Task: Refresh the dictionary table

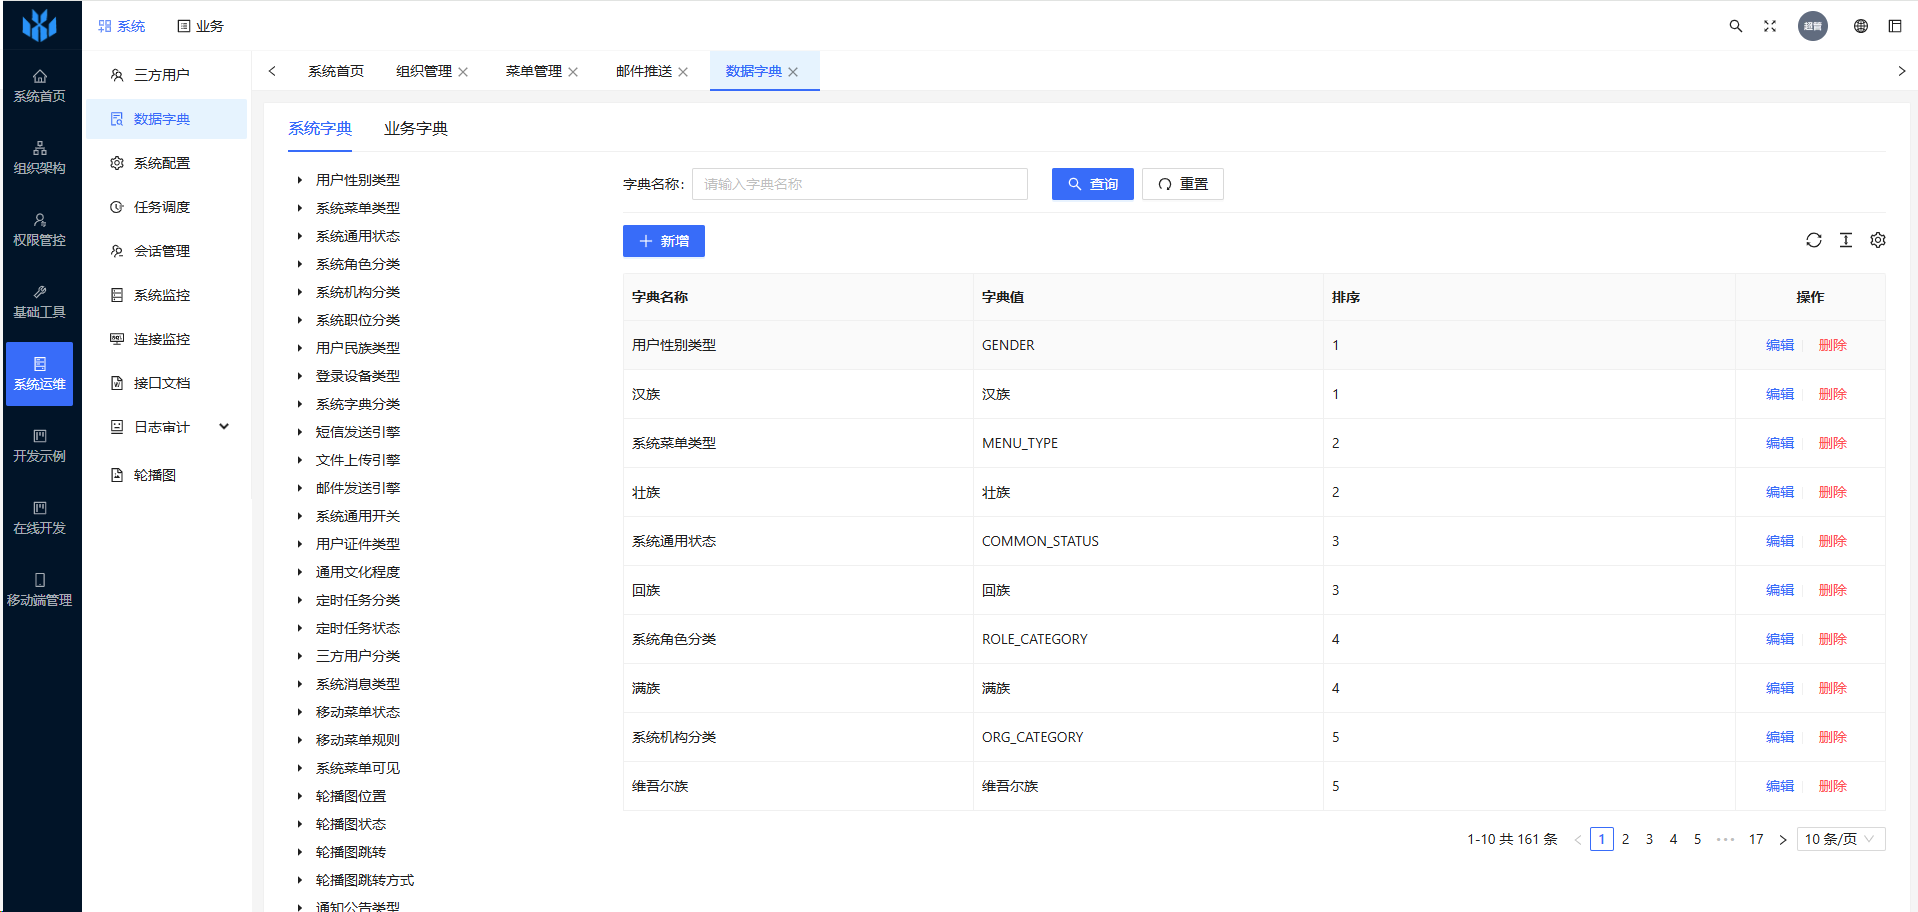Action: click(x=1813, y=240)
